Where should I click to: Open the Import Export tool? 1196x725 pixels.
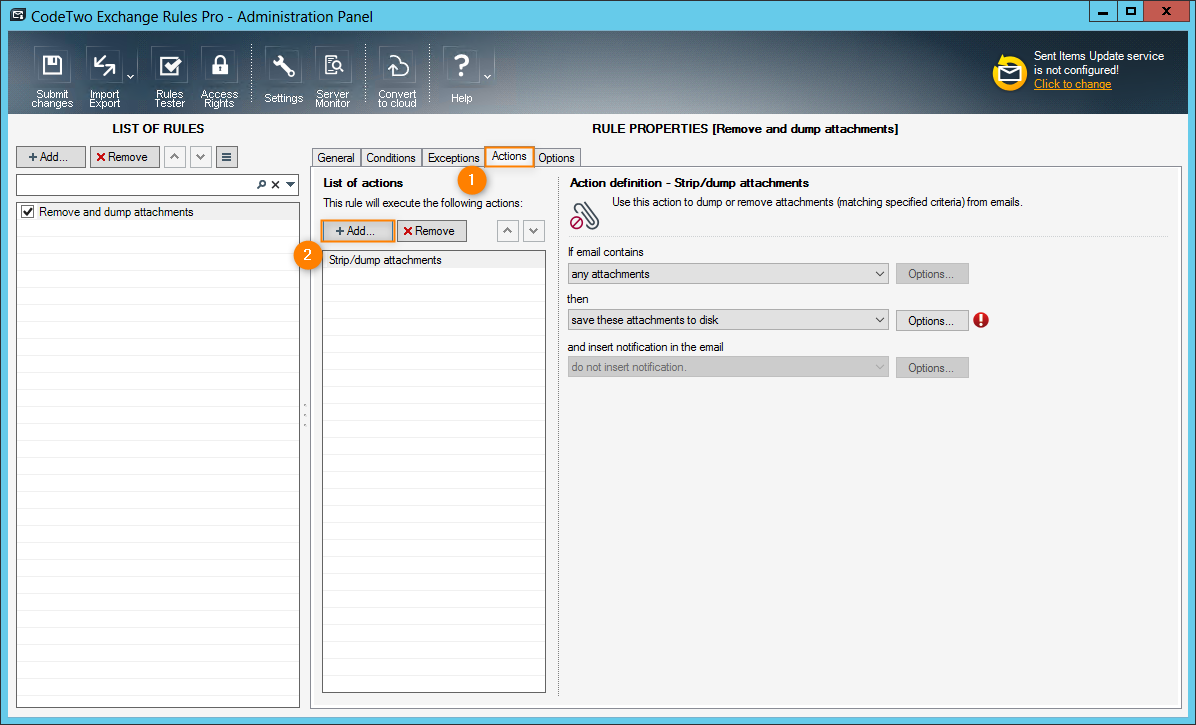point(104,78)
